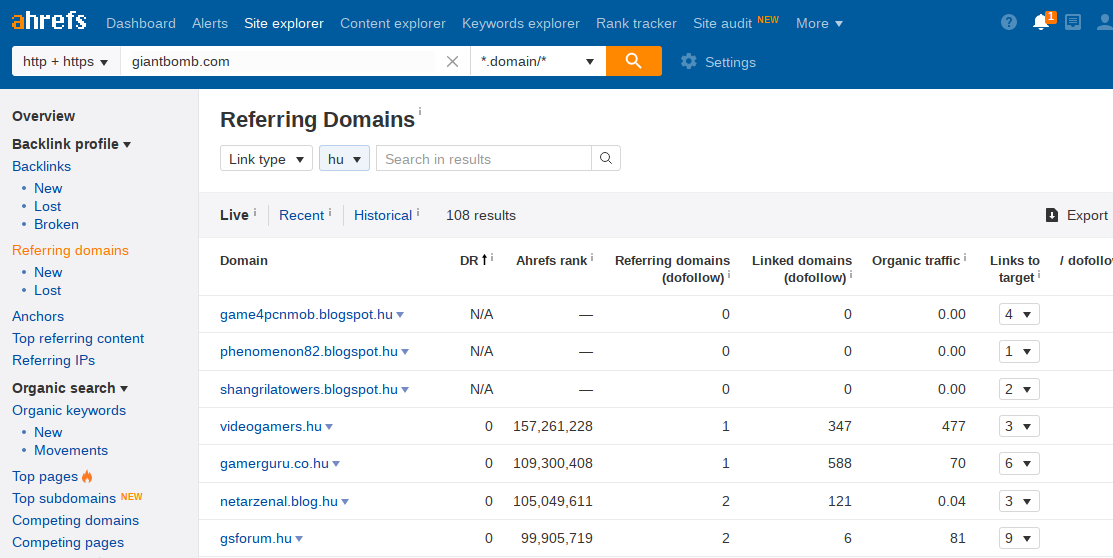This screenshot has height=558, width=1113.
Task: Go to the Ahrefs logo homepage
Action: [49, 21]
